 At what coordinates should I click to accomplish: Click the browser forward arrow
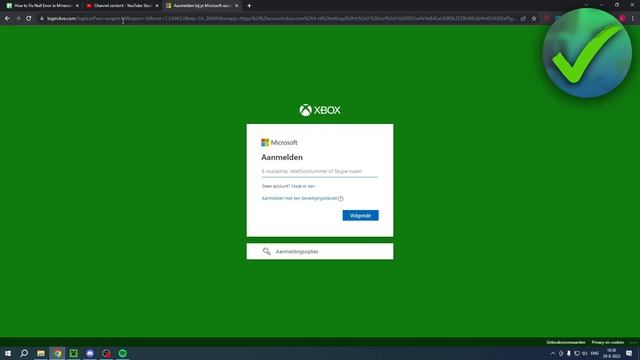[x=18, y=18]
